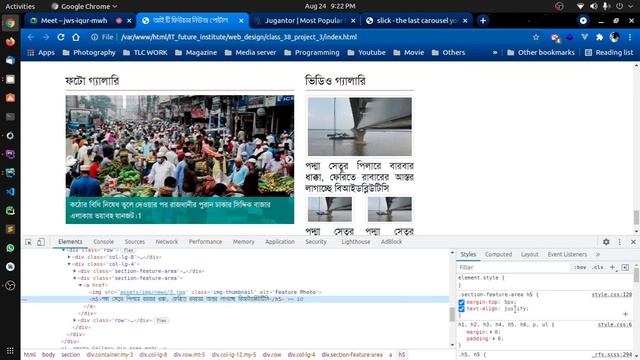
Task: Expand the margin shorthand property triangle
Action: (491, 332)
